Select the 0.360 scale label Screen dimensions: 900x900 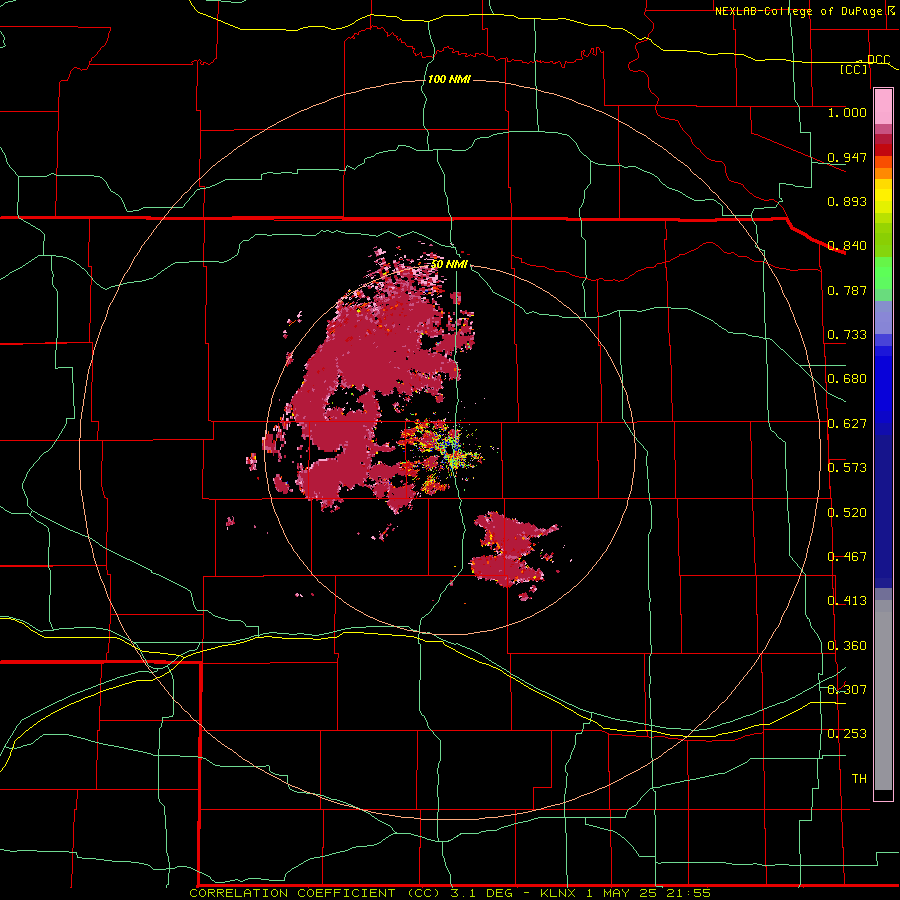click(847, 646)
